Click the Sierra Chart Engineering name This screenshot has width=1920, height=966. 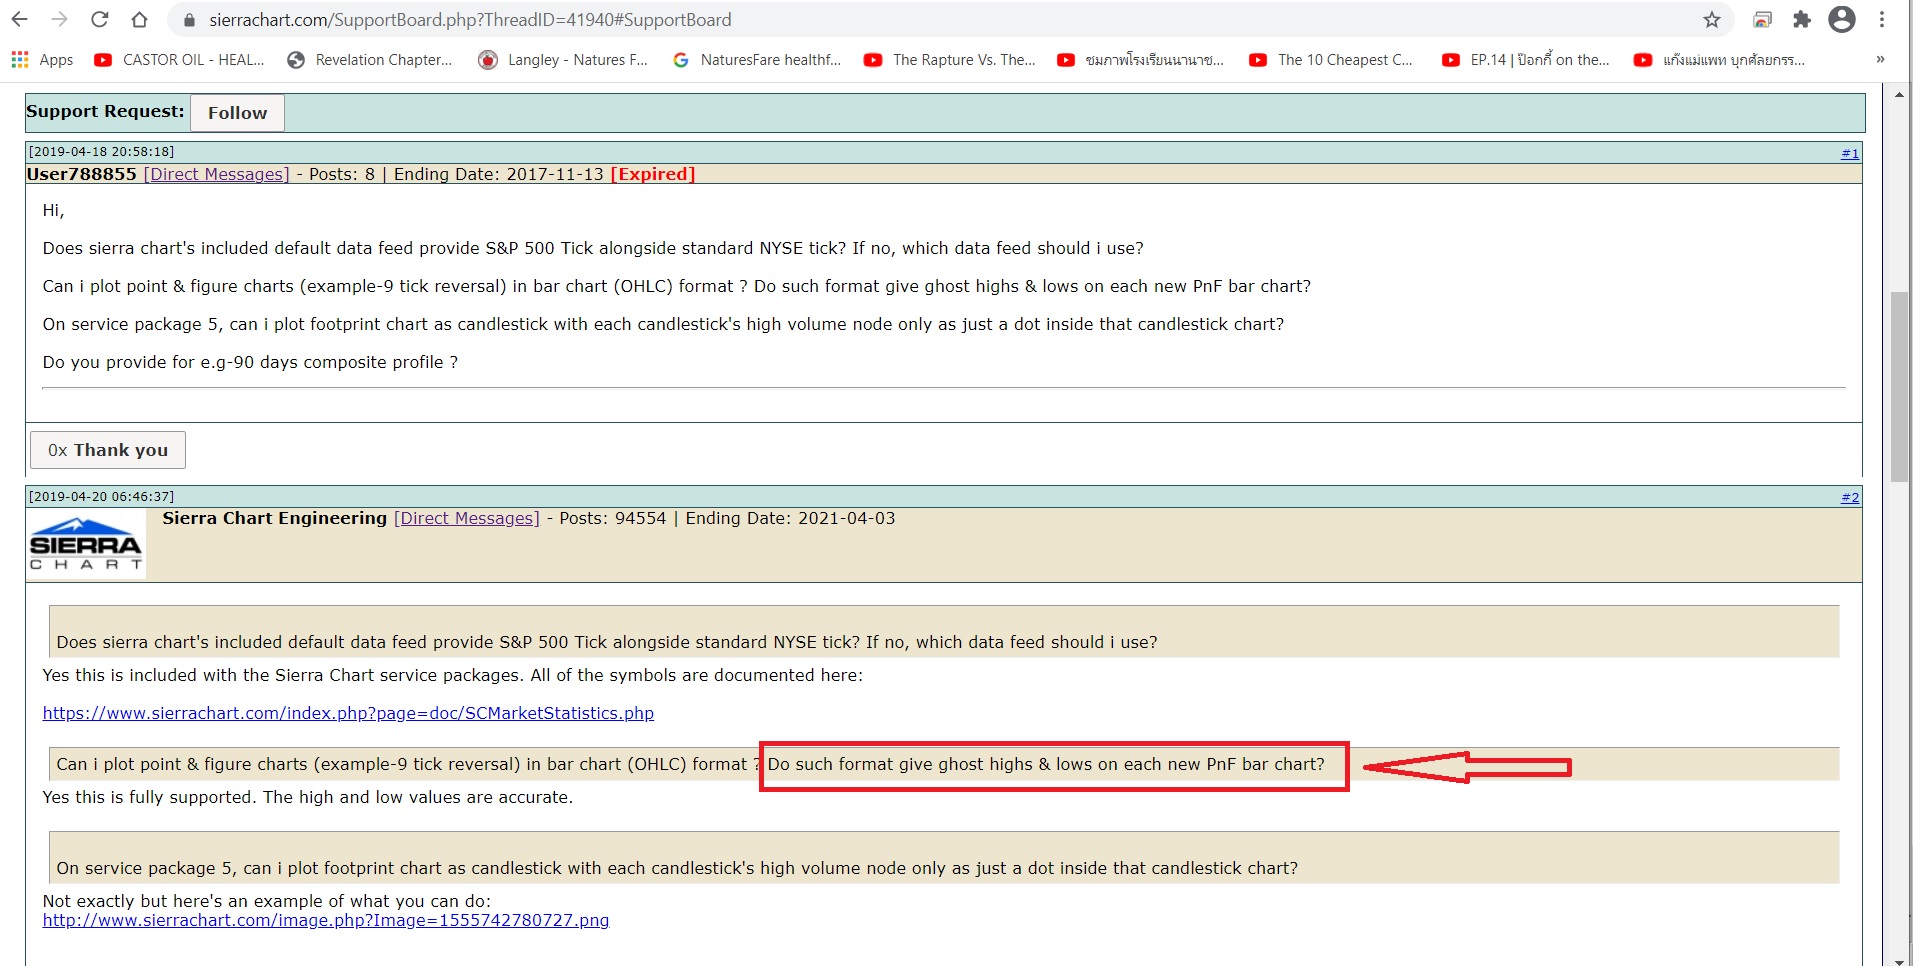(x=275, y=518)
